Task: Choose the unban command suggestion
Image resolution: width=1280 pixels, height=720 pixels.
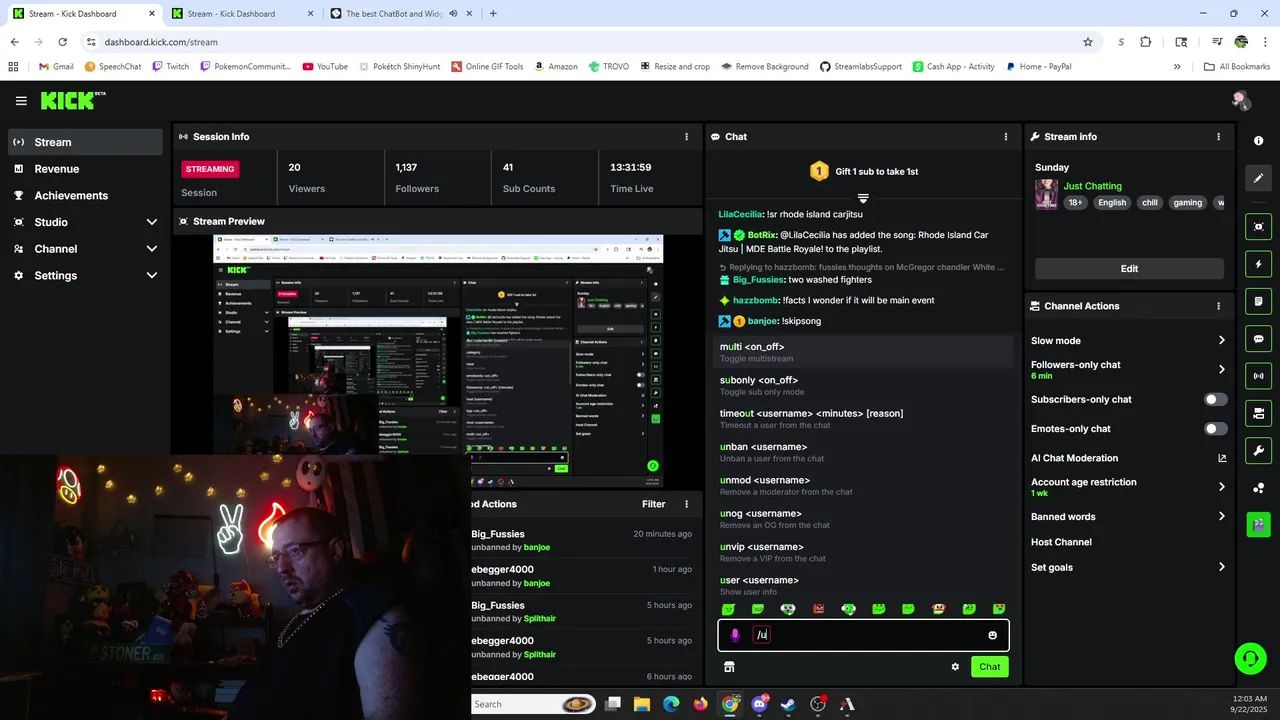Action: point(863,452)
